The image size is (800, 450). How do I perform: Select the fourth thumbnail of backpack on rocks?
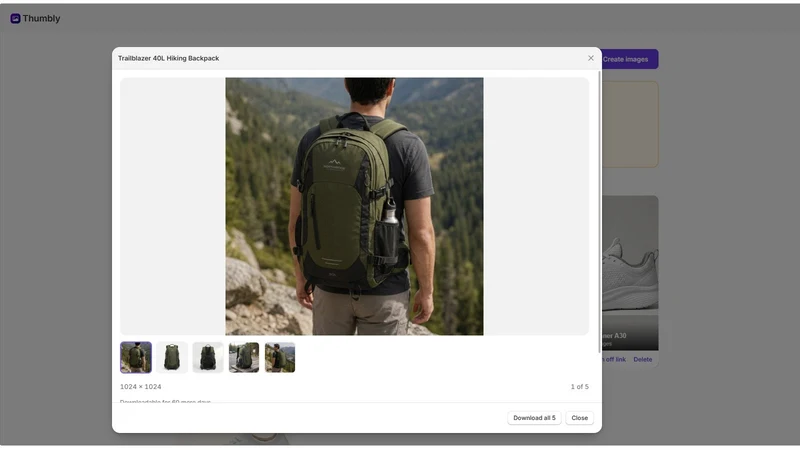click(244, 358)
